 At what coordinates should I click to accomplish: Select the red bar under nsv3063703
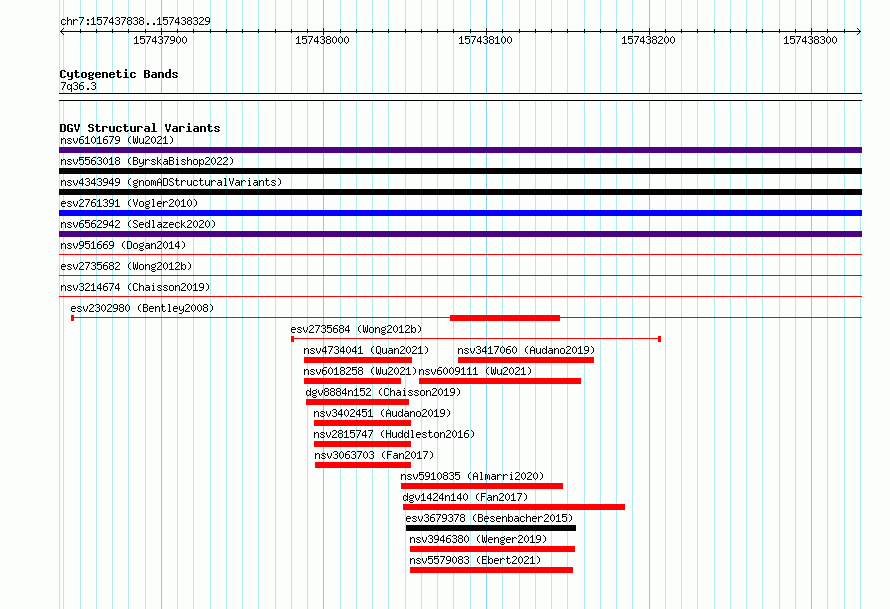click(x=363, y=465)
